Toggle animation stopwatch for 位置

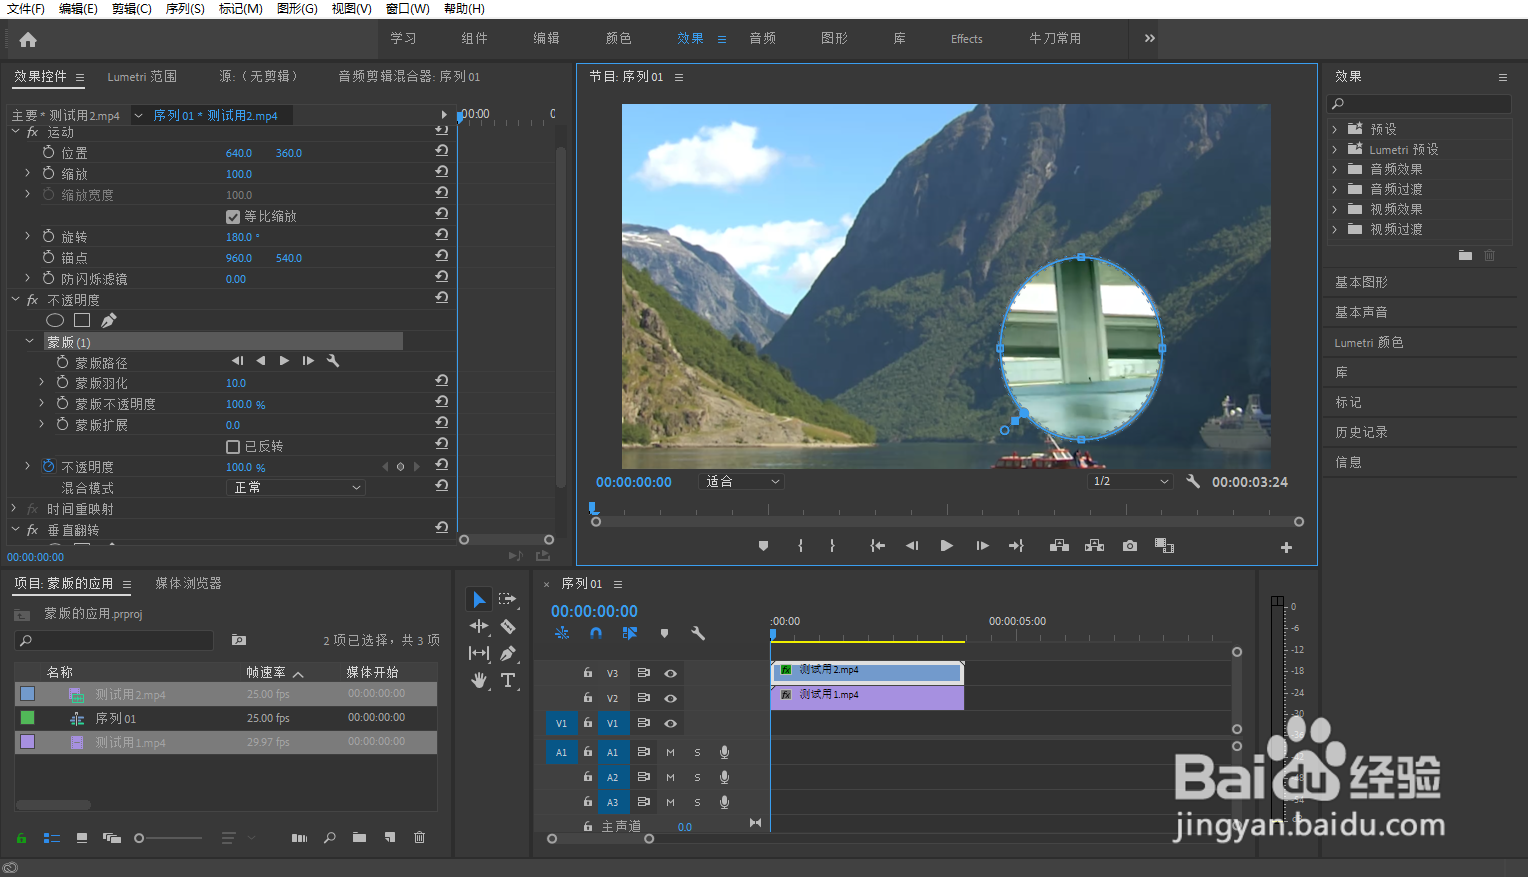point(48,152)
